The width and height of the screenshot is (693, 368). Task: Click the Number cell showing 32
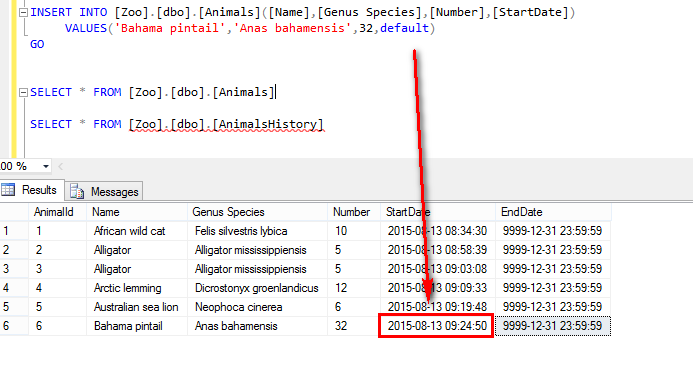point(354,326)
